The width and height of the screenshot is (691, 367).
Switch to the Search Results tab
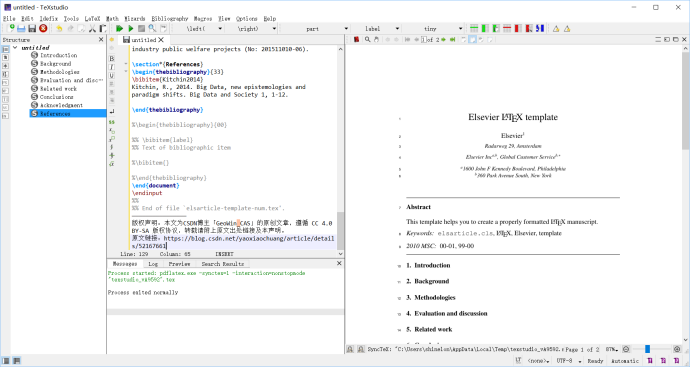[x=223, y=264]
